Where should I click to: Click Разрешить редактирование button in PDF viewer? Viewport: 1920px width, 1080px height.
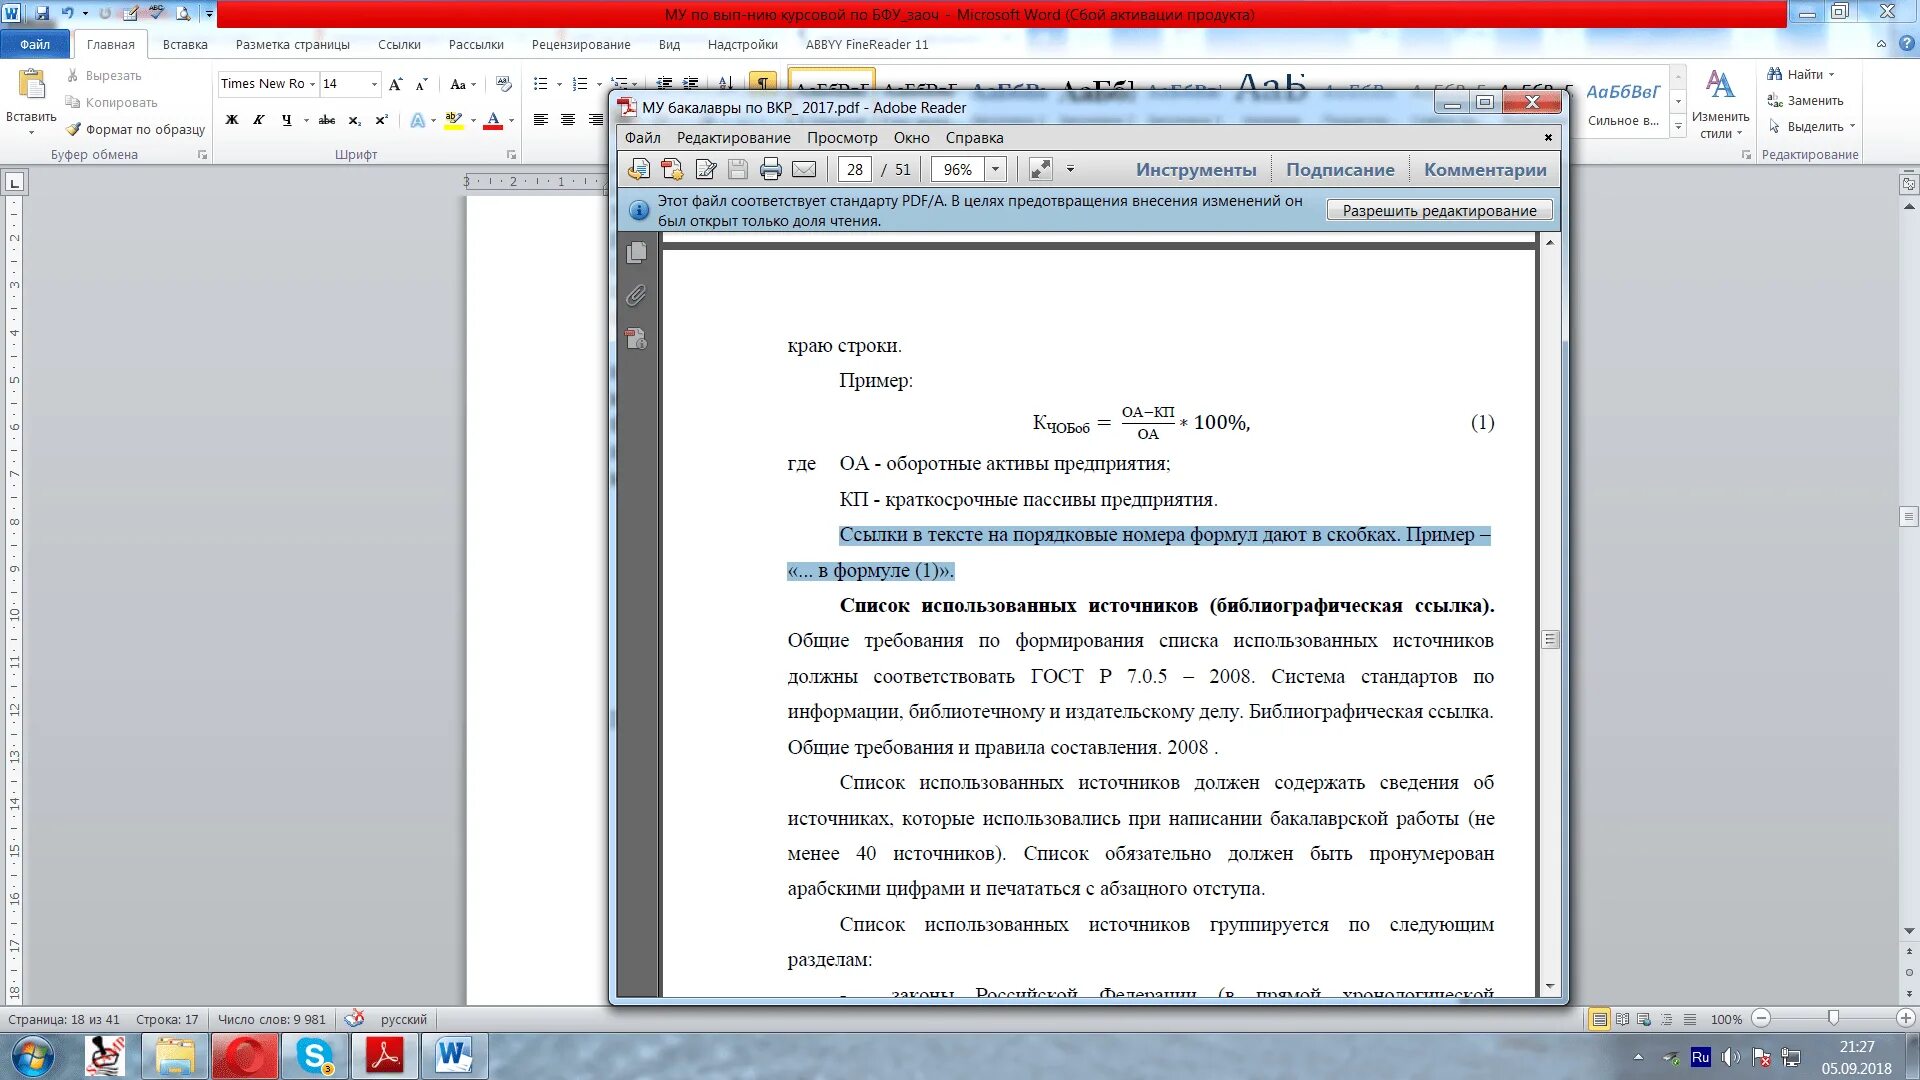(1439, 210)
